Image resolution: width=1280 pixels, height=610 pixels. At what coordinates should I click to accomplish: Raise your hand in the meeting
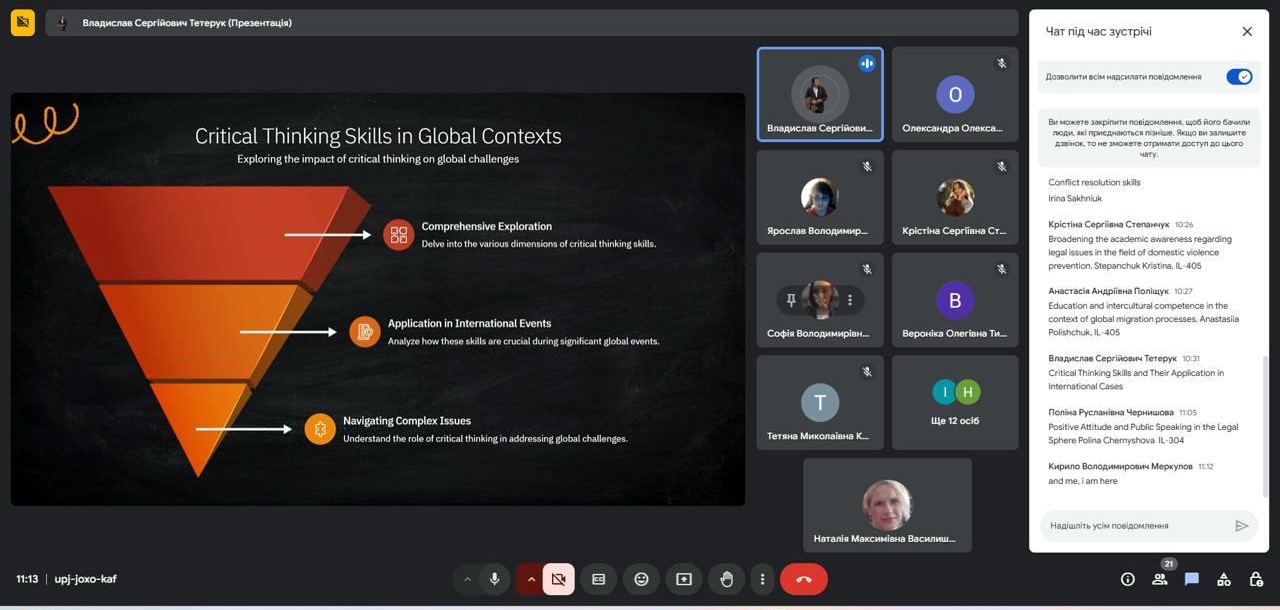pos(727,579)
